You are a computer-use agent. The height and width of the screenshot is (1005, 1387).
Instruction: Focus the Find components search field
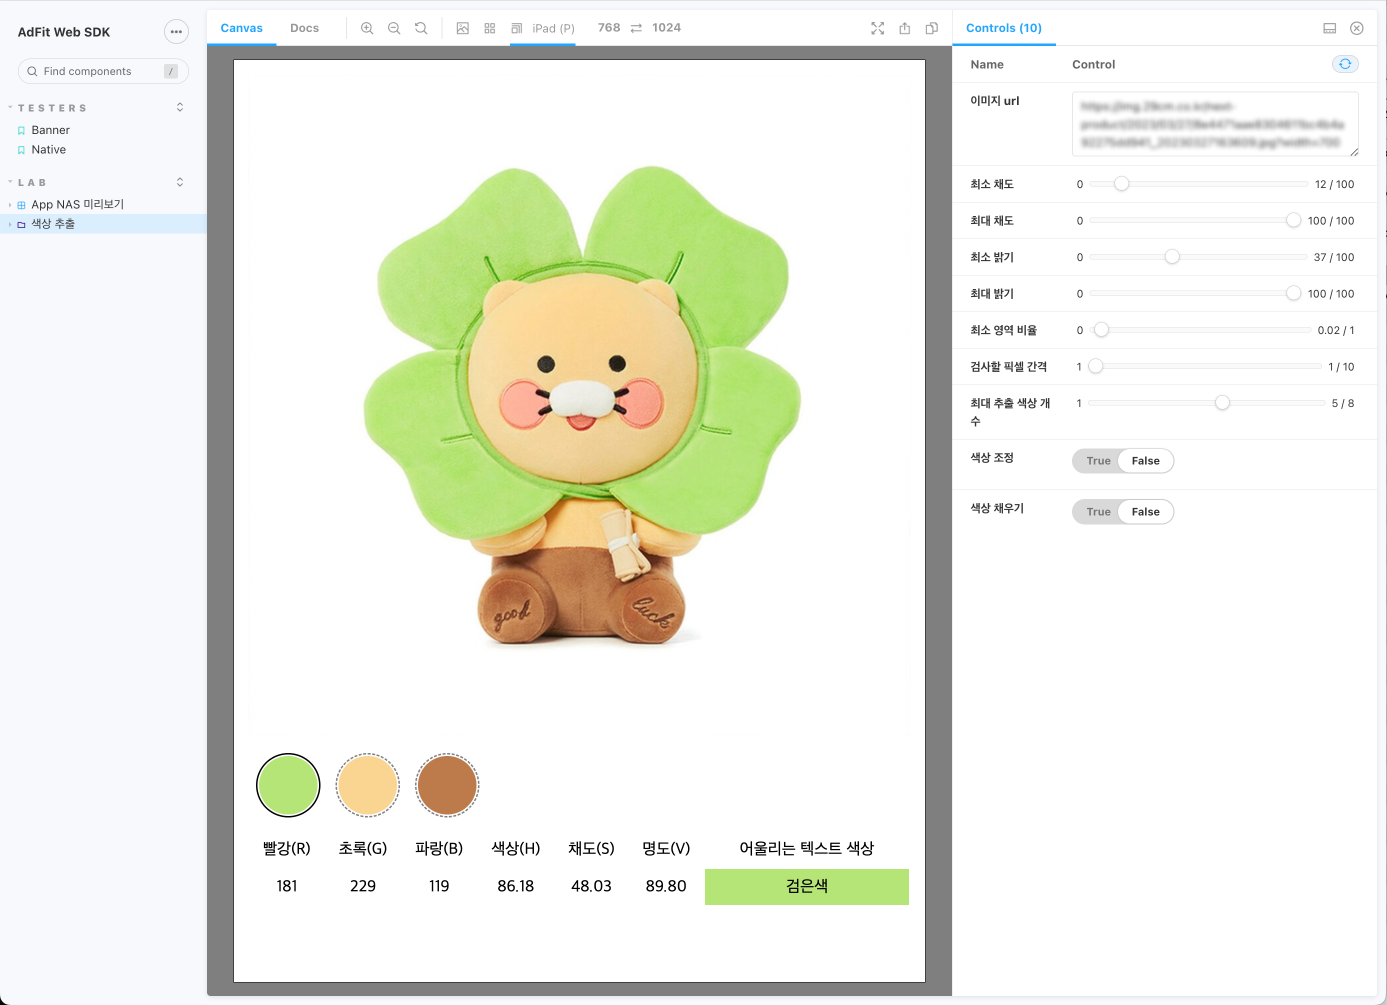click(103, 71)
